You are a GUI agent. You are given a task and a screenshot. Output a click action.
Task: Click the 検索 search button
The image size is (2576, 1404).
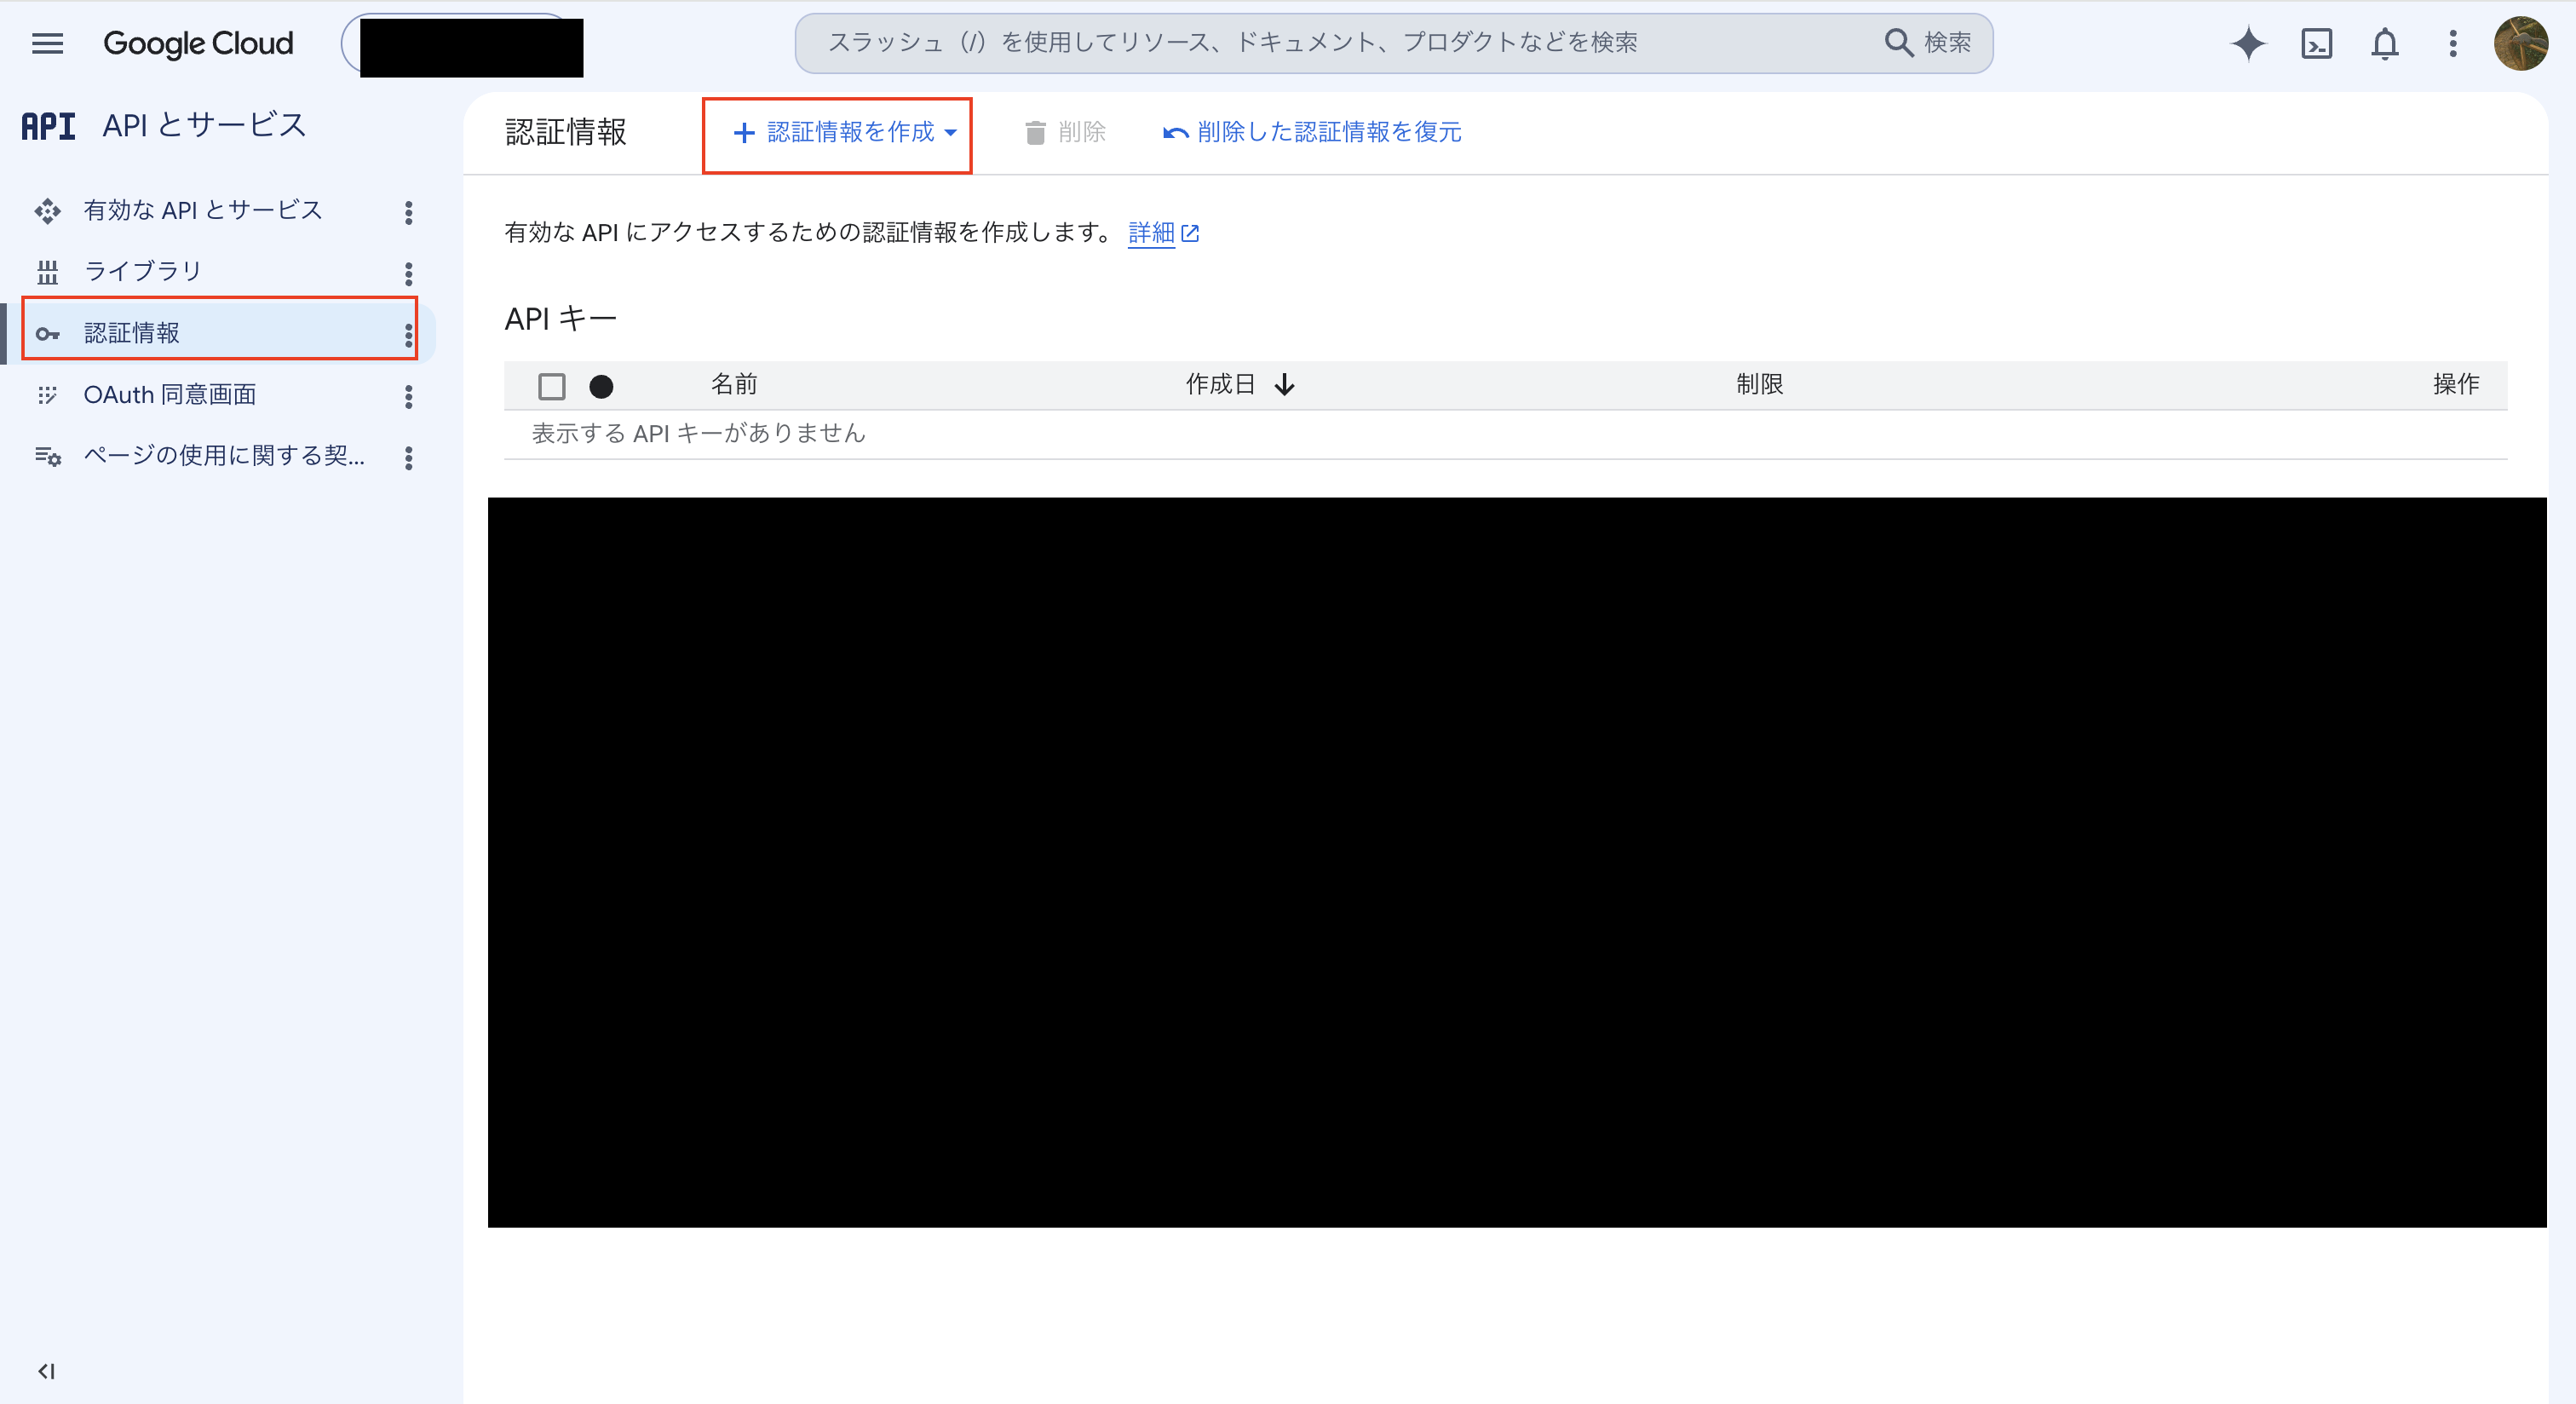pyautogui.click(x=1928, y=43)
